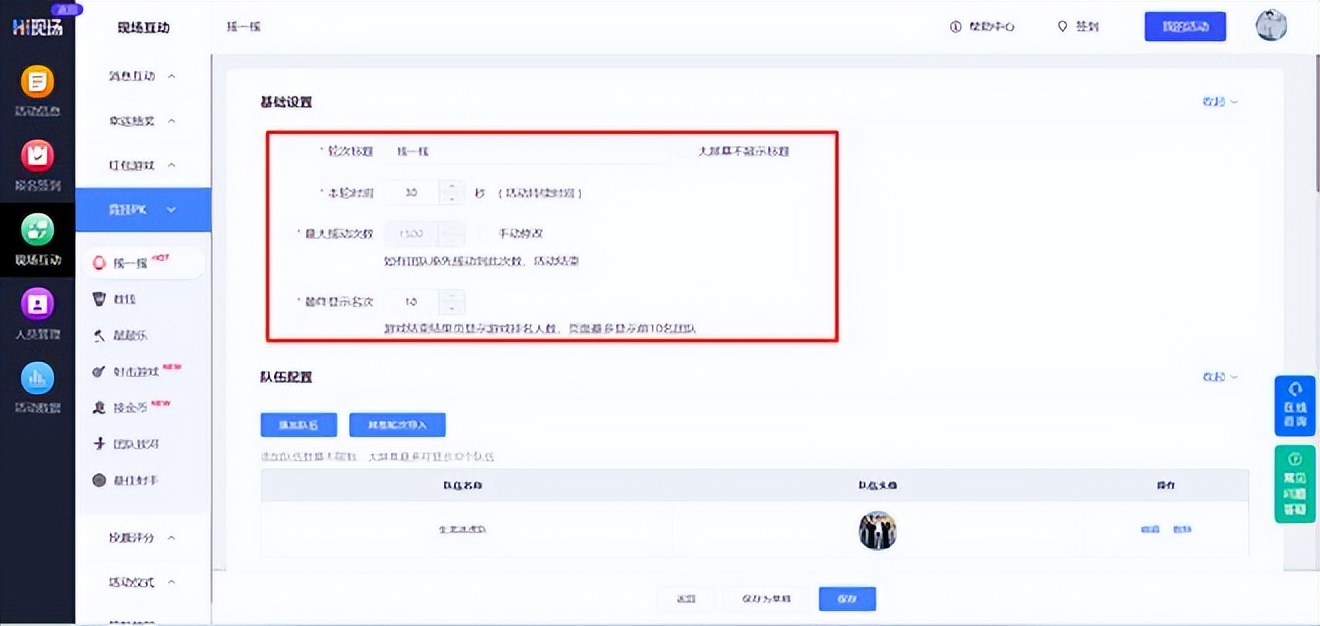The height and width of the screenshot is (626, 1320).
Task: Open 人员管理 from the sidebar
Action: click(x=37, y=312)
